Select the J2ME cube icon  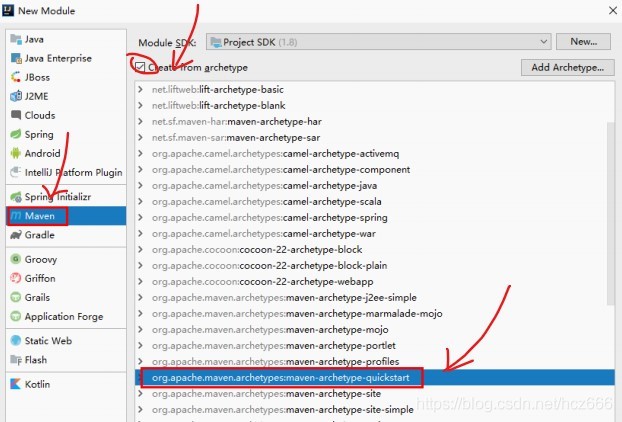coord(16,96)
